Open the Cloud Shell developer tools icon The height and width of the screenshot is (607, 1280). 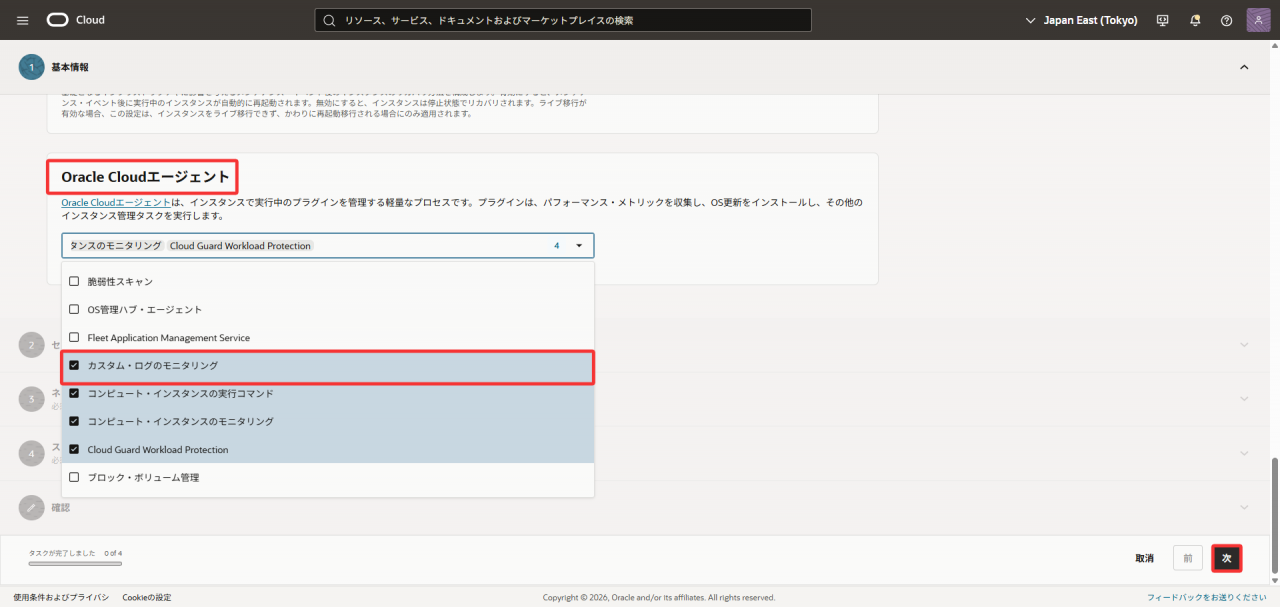[1162, 20]
